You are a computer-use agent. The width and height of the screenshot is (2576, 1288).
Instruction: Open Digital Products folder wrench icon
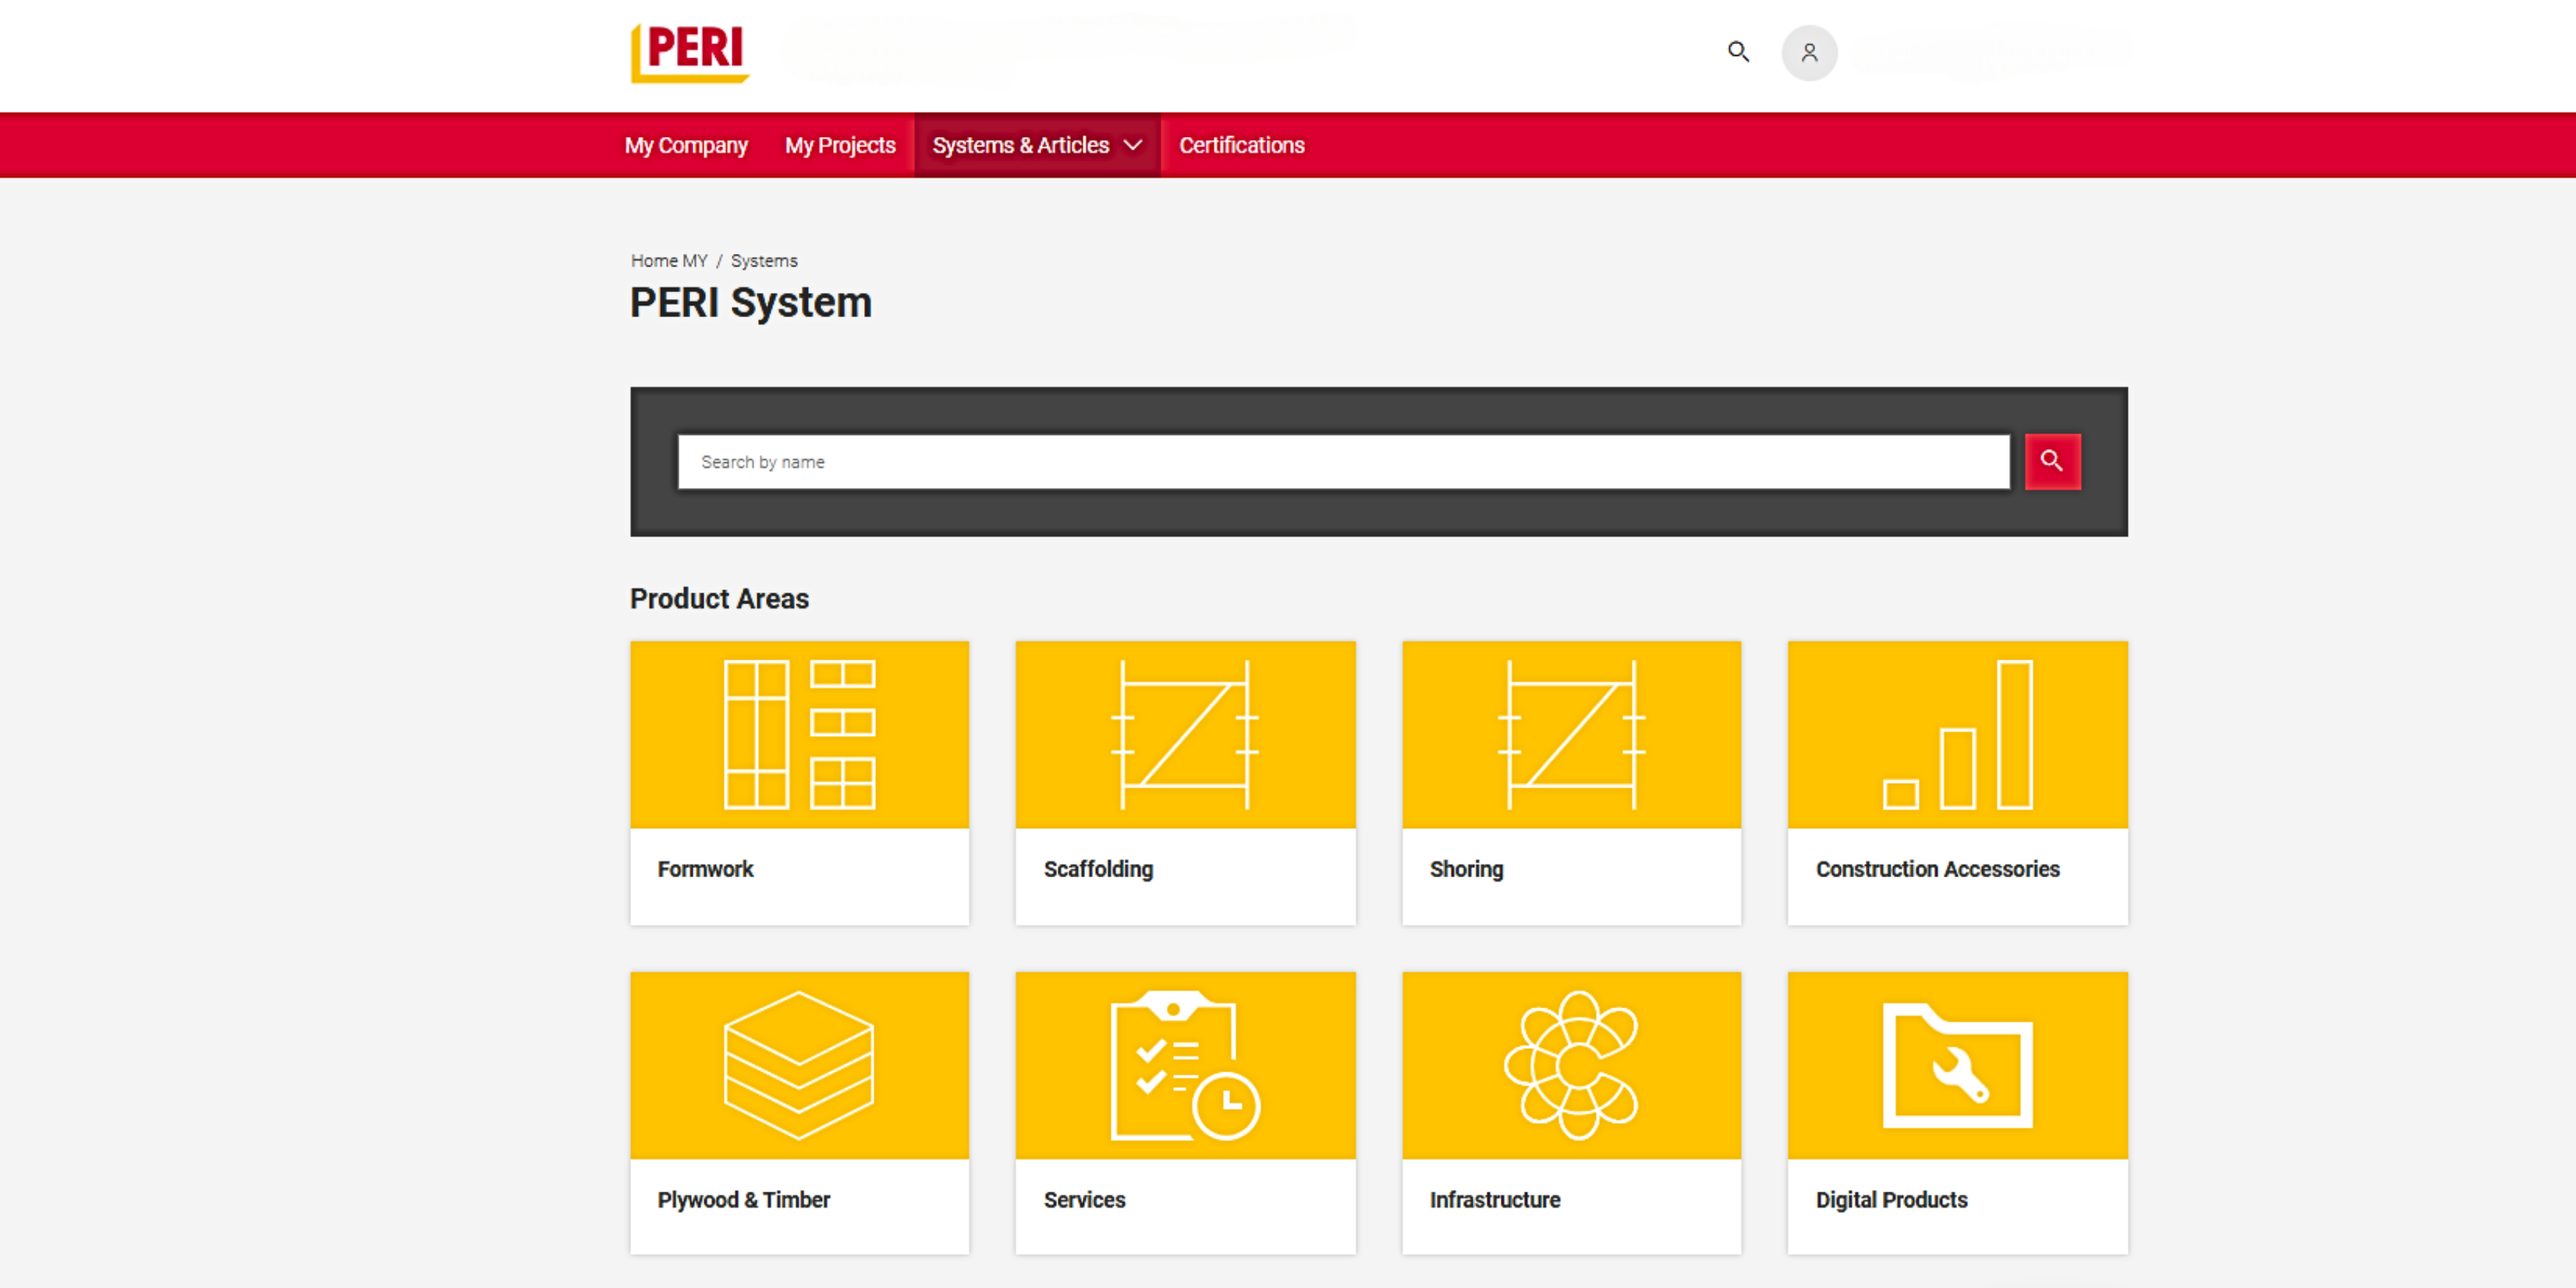1957,1065
